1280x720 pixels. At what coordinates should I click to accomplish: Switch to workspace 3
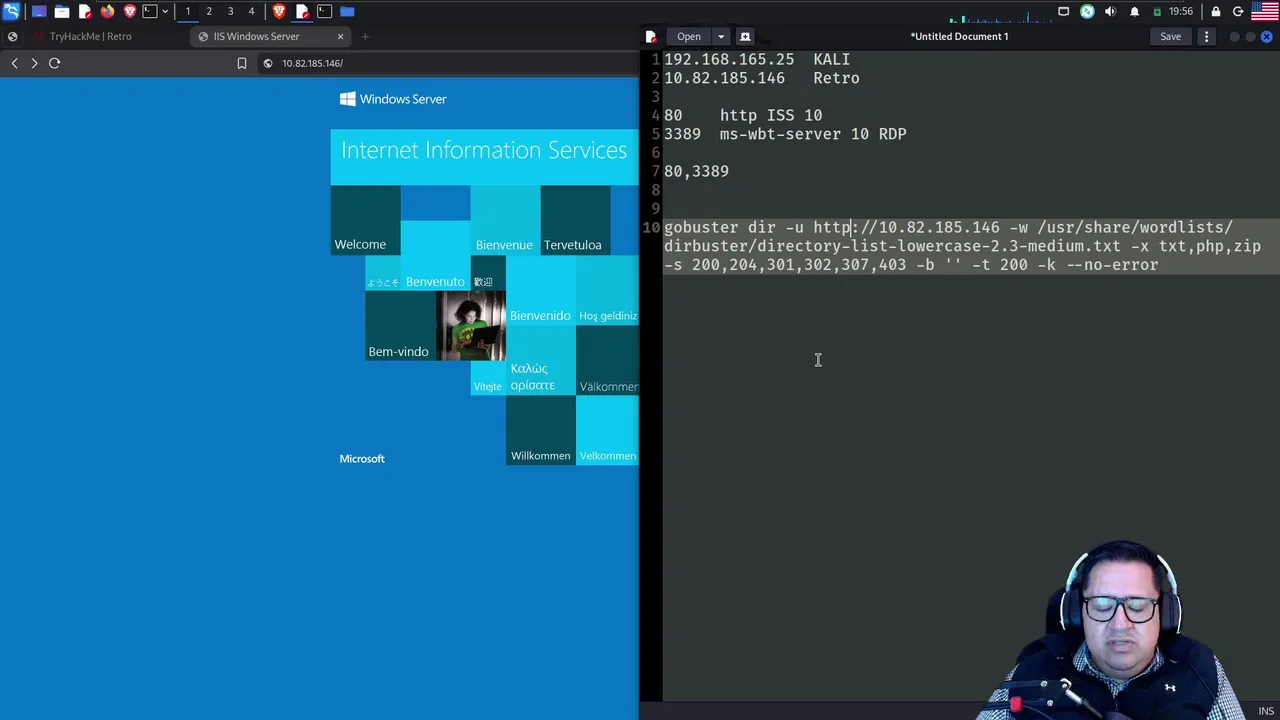tap(230, 11)
